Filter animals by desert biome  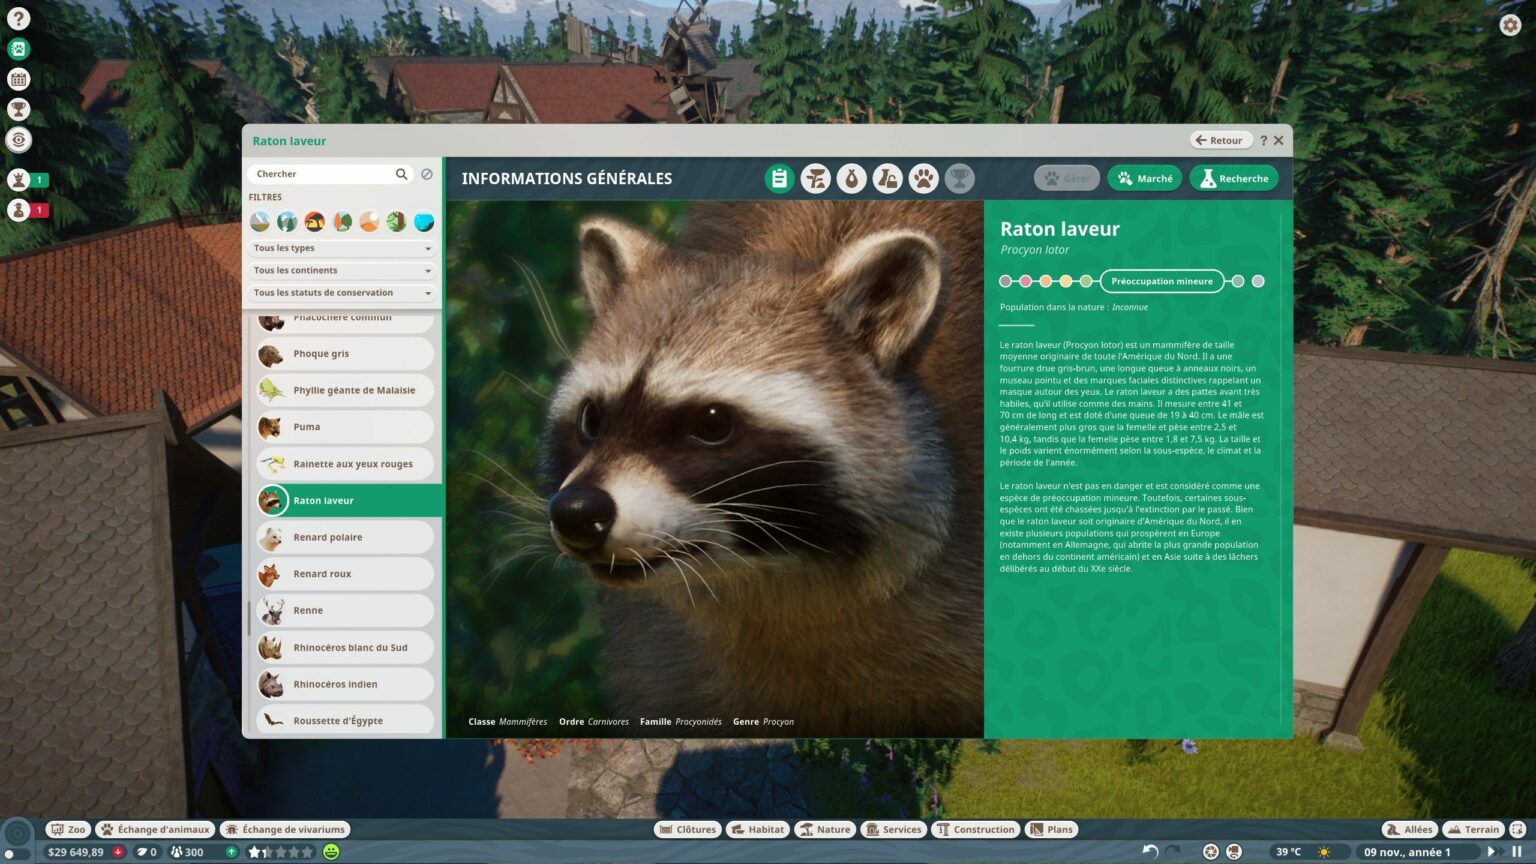368,222
